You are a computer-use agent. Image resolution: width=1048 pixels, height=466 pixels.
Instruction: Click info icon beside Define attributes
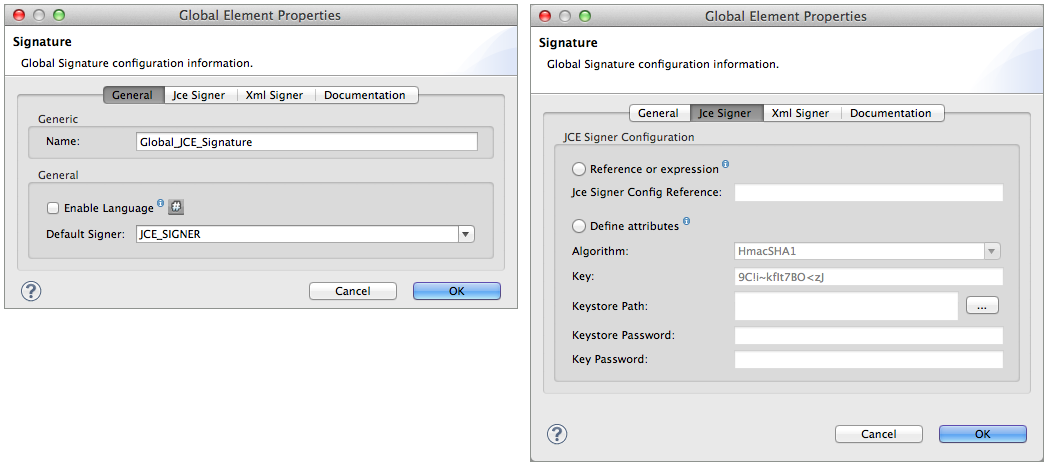(686, 221)
